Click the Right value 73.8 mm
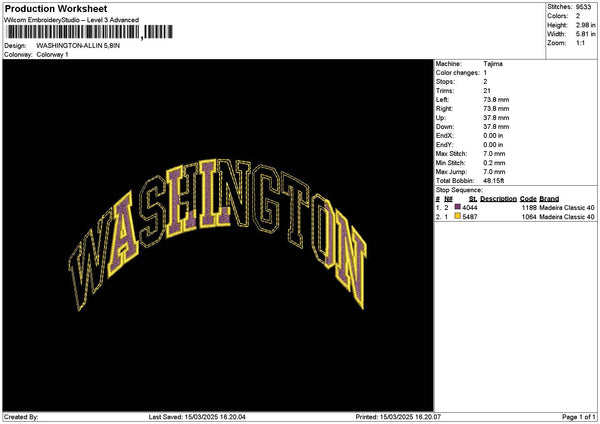 pyautogui.click(x=496, y=109)
